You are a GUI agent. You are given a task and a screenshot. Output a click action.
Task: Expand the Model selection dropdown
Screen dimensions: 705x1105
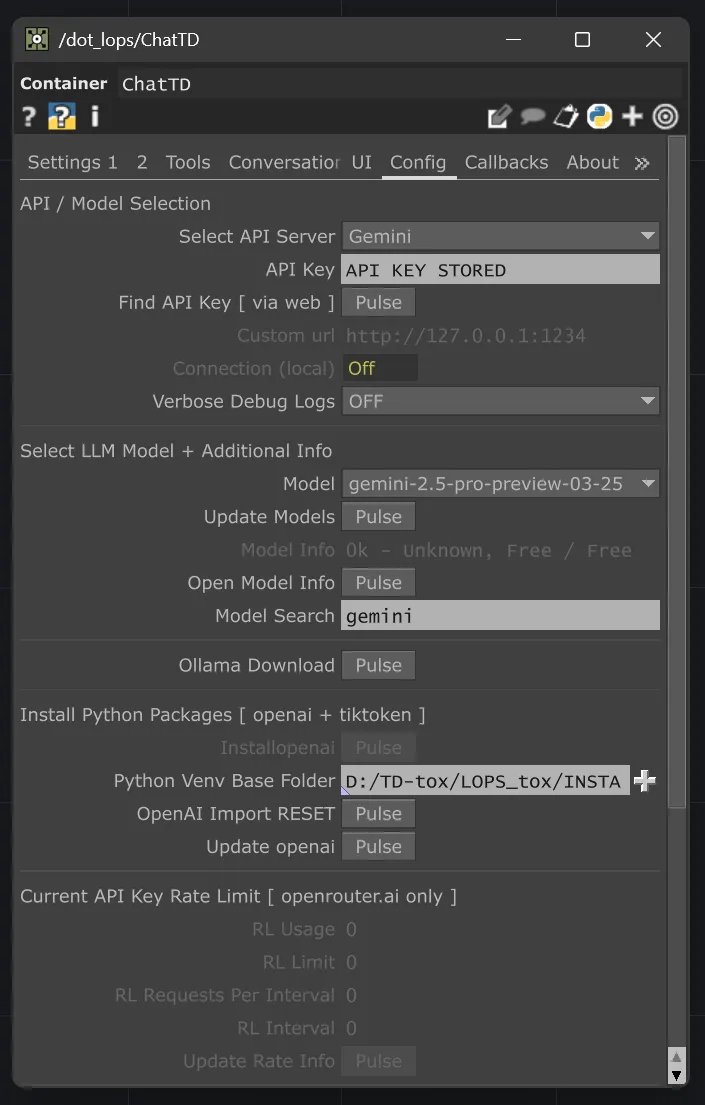click(500, 483)
